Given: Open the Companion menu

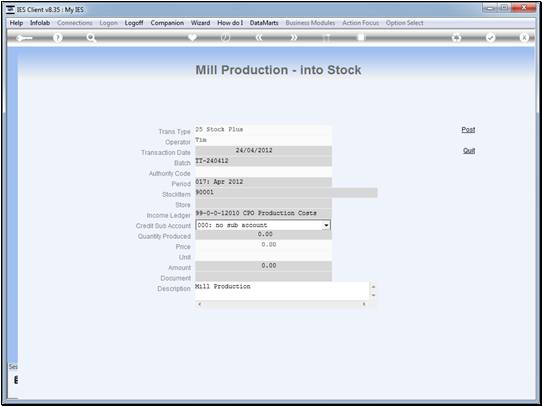Looking at the screenshot, I should (167, 23).
